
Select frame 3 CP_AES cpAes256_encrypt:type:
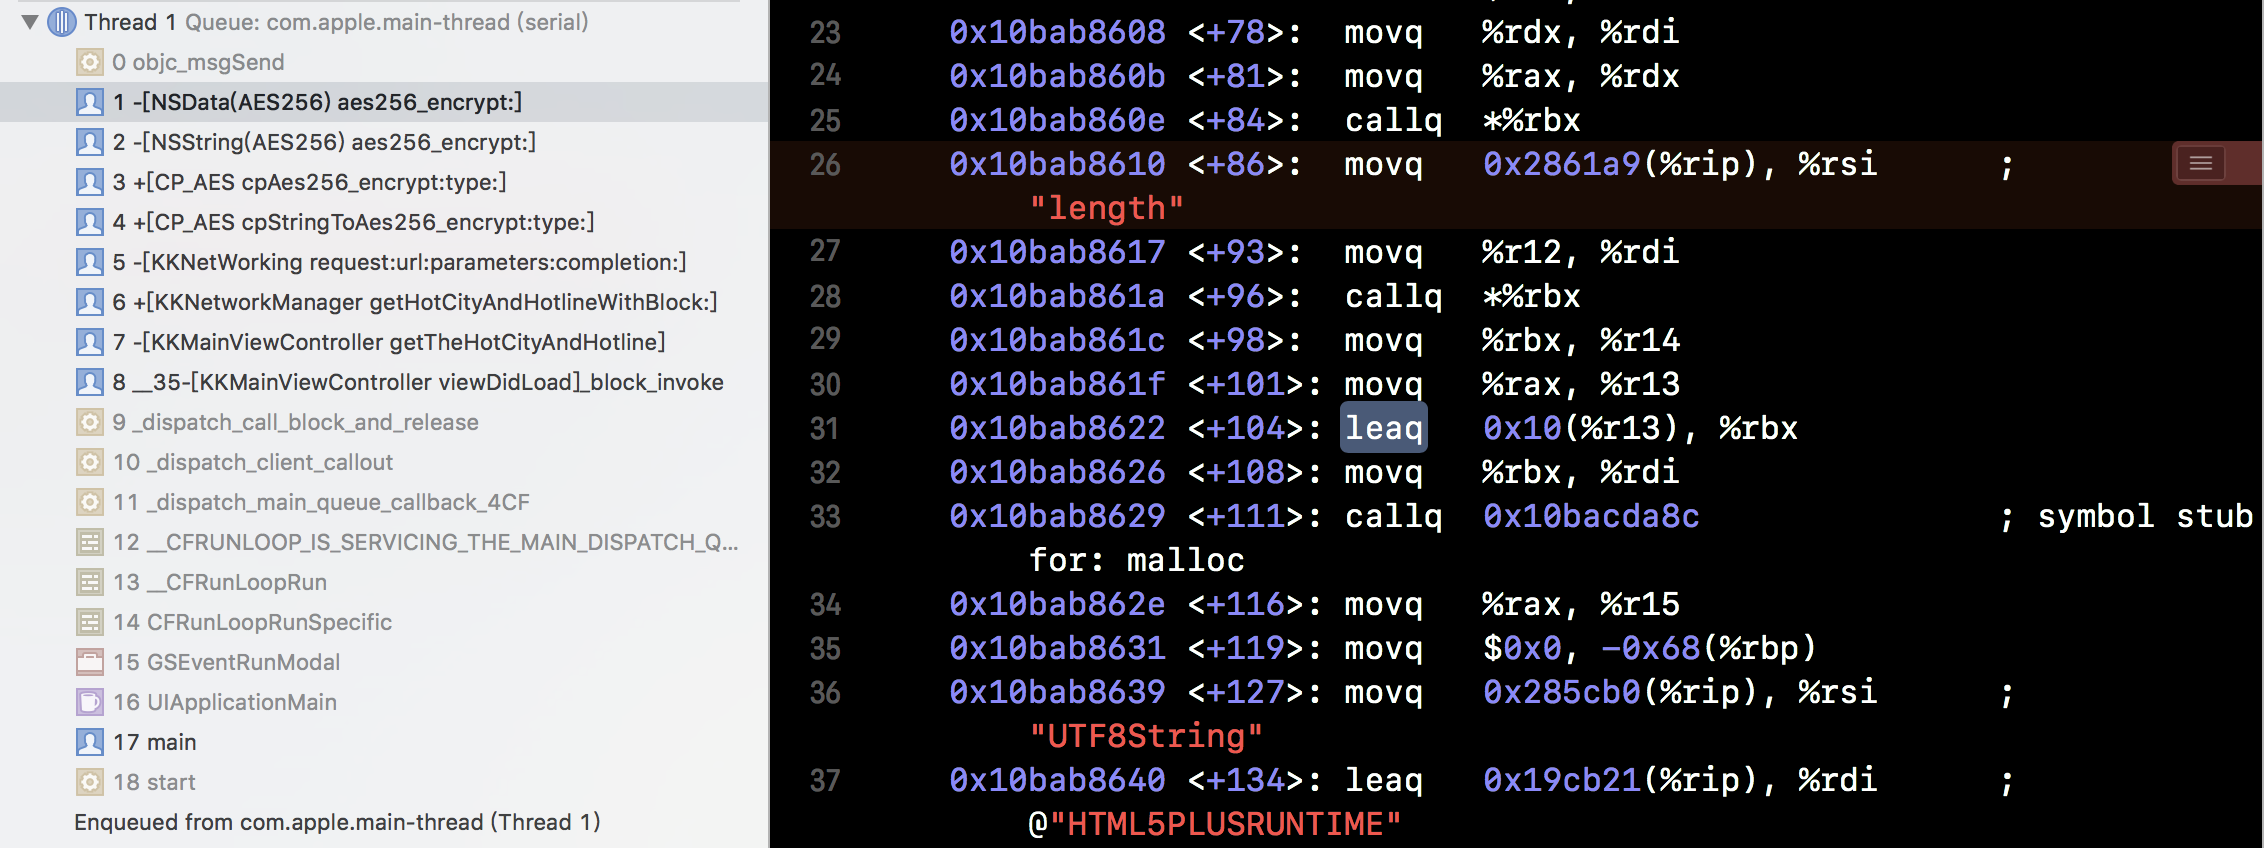pos(309,182)
